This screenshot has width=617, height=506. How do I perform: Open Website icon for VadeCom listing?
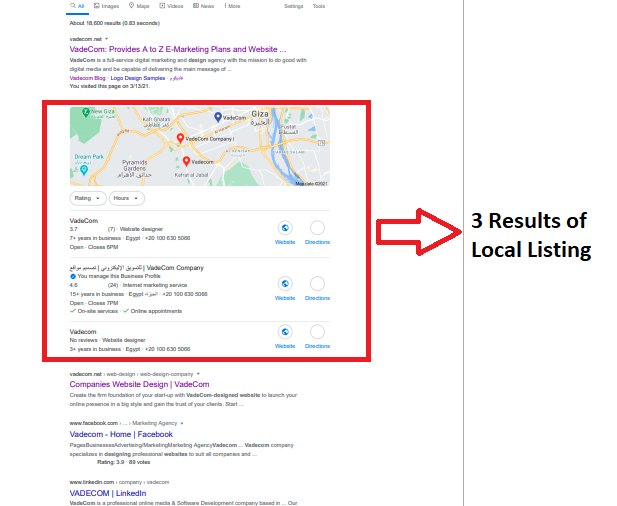(x=285, y=228)
